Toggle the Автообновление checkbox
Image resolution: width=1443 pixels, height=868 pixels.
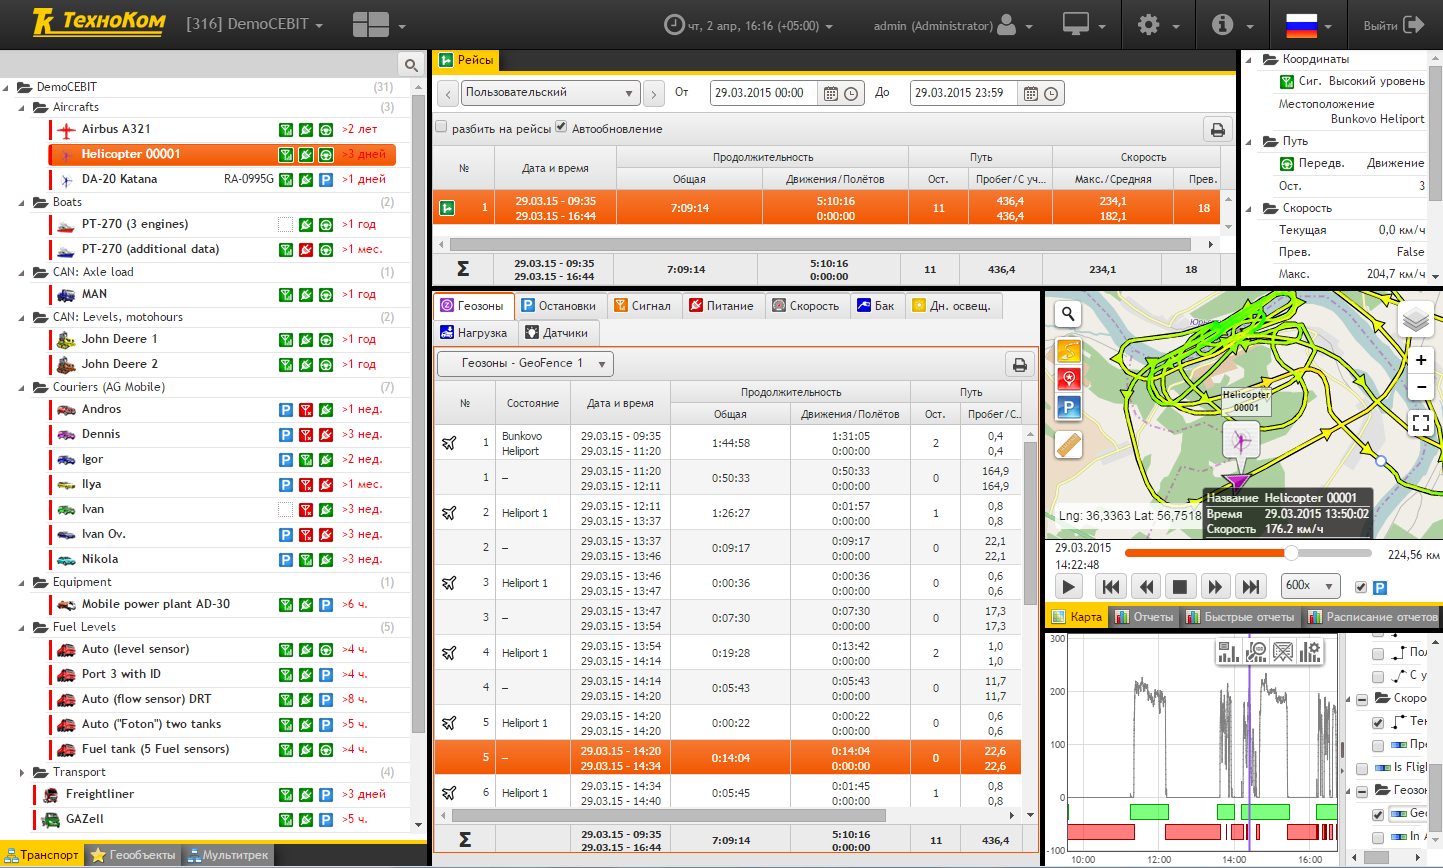561,127
